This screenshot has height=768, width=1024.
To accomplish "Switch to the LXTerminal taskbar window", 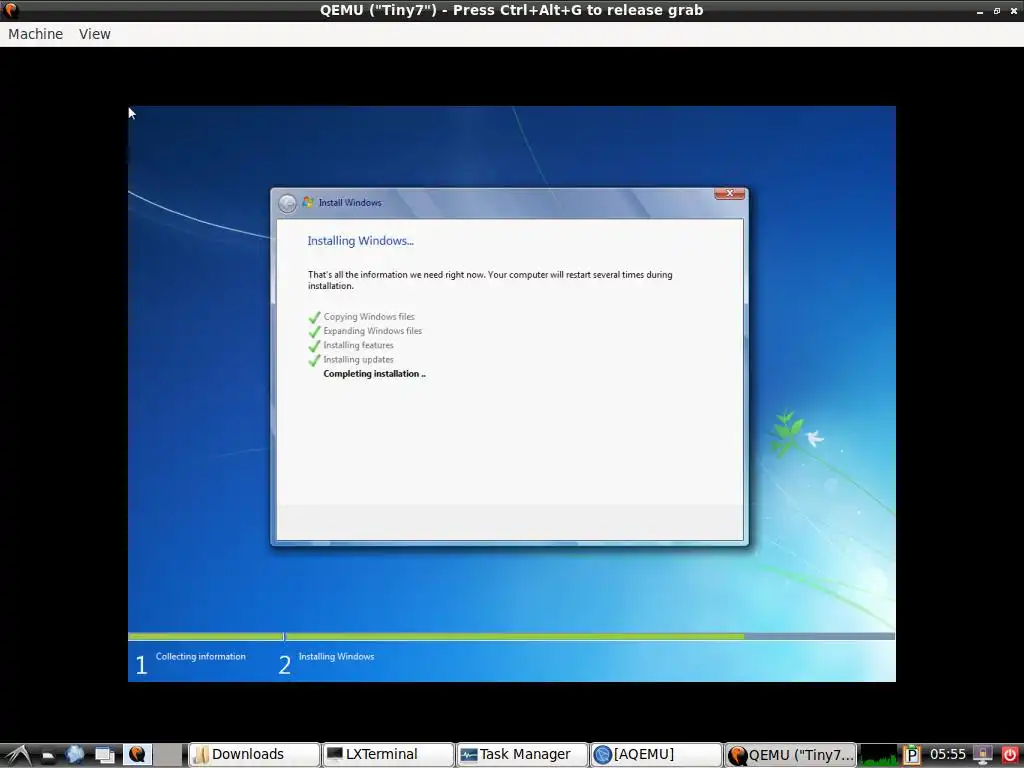I will coord(388,755).
